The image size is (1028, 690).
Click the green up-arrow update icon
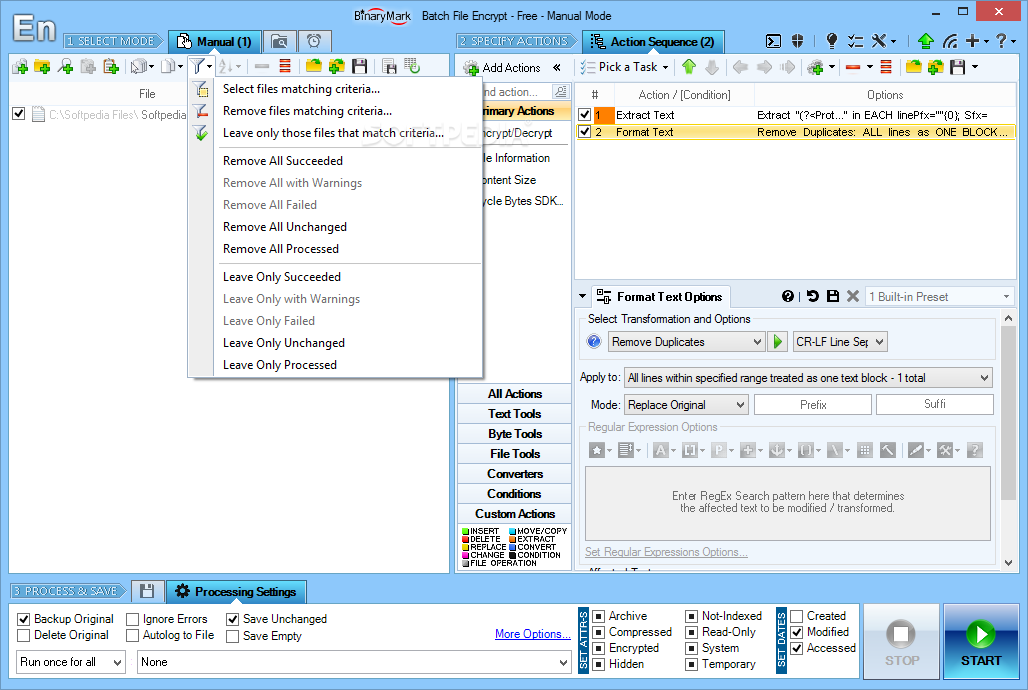[x=926, y=41]
